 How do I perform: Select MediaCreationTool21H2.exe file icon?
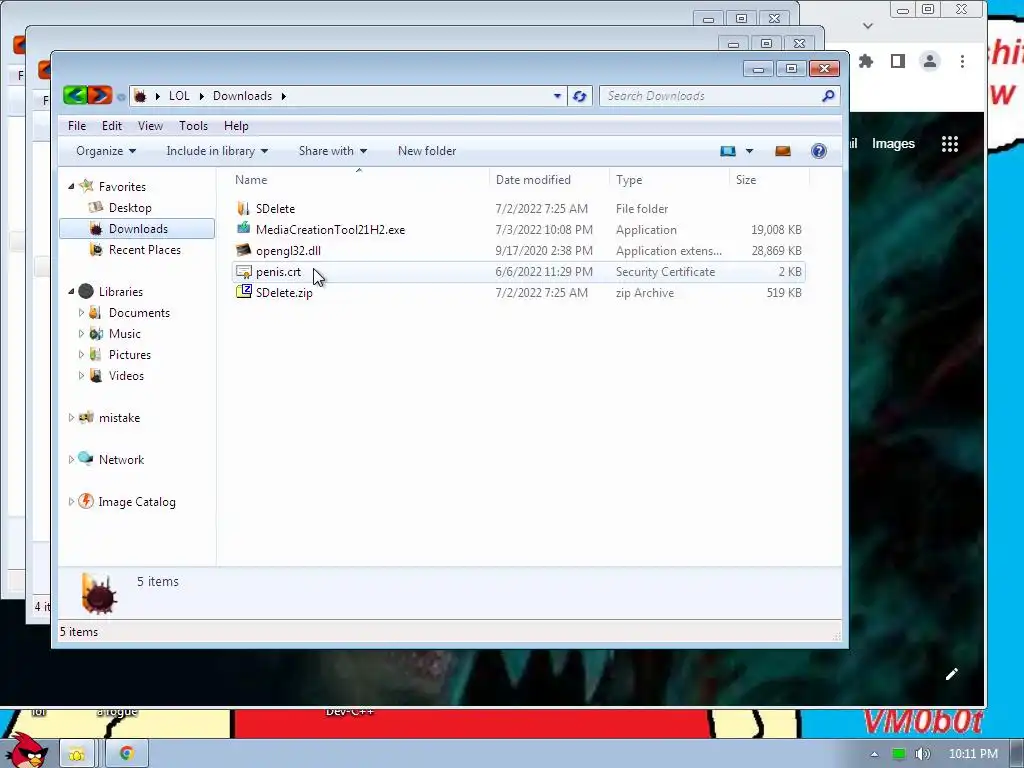click(244, 229)
